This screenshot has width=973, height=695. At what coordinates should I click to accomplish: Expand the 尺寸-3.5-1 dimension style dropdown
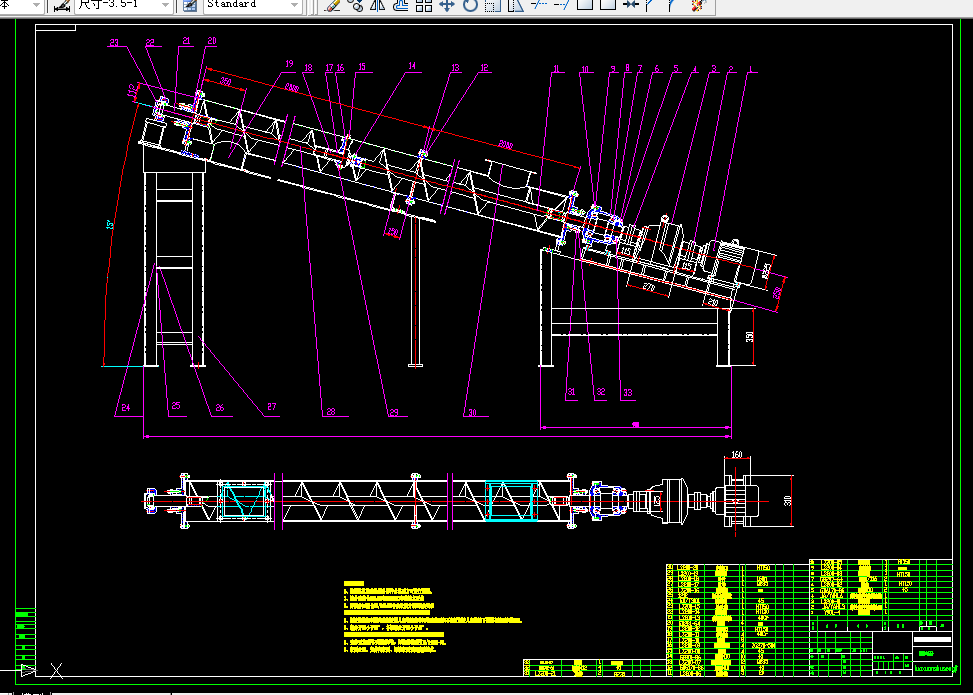[x=165, y=6]
